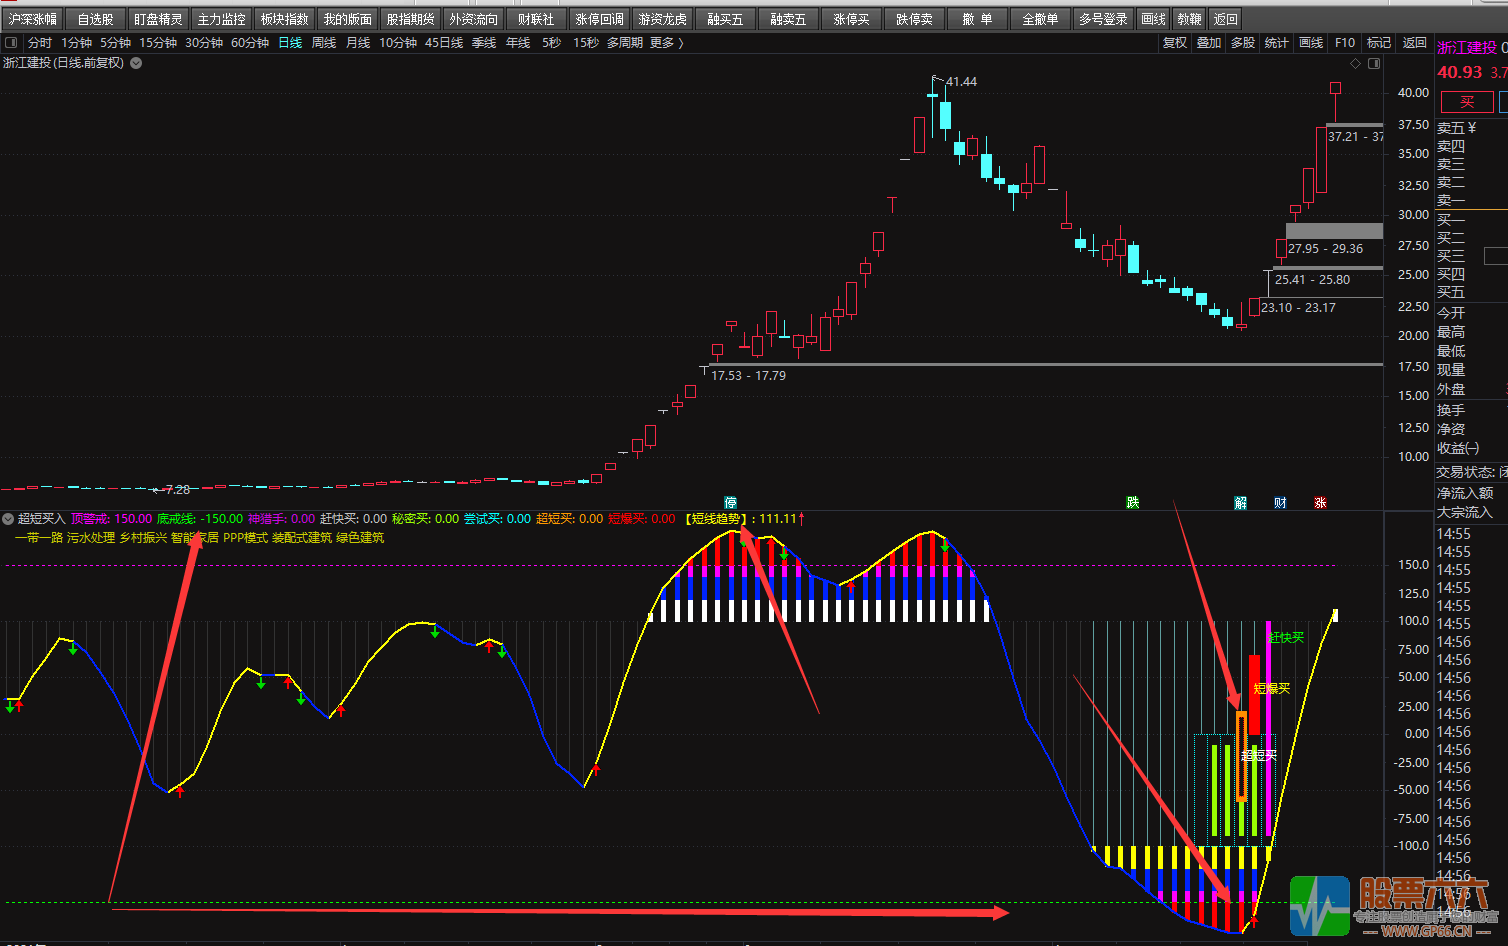This screenshot has height=946, width=1508.
Task: Click 装配式建筑 sector tag
Action: click(x=302, y=538)
